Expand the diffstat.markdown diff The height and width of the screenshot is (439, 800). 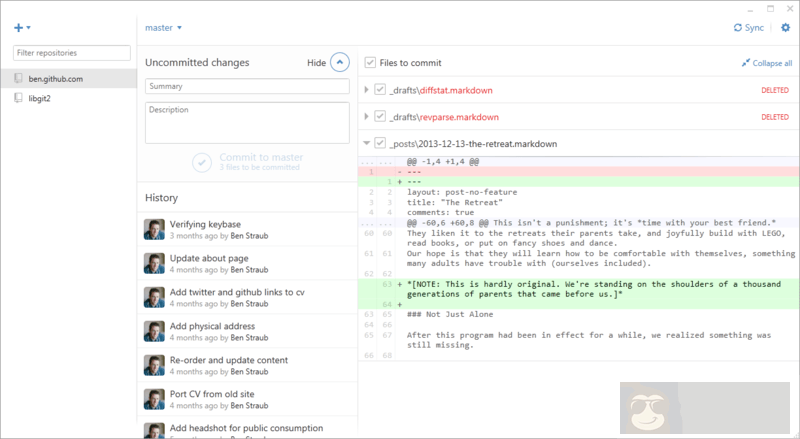click(x=367, y=90)
